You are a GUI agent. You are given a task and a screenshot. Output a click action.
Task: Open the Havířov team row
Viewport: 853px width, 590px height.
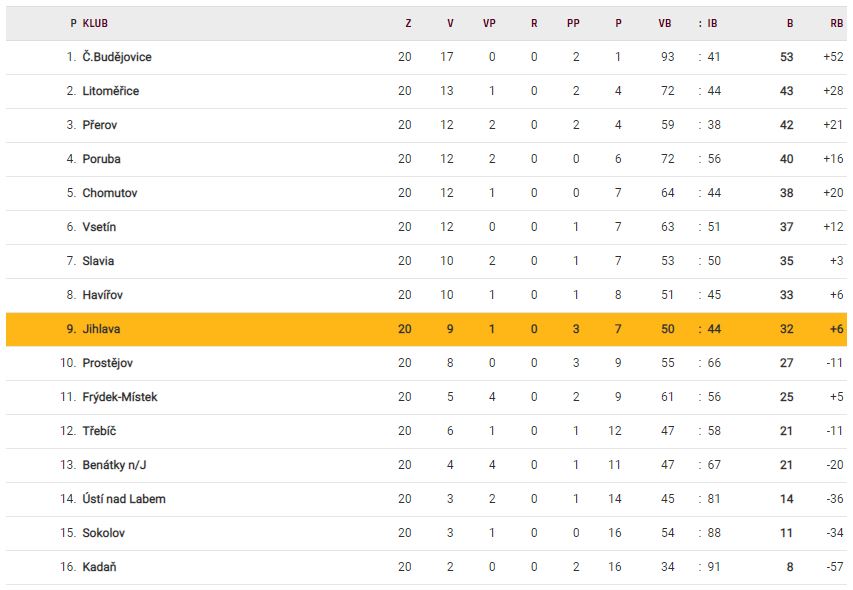click(105, 295)
